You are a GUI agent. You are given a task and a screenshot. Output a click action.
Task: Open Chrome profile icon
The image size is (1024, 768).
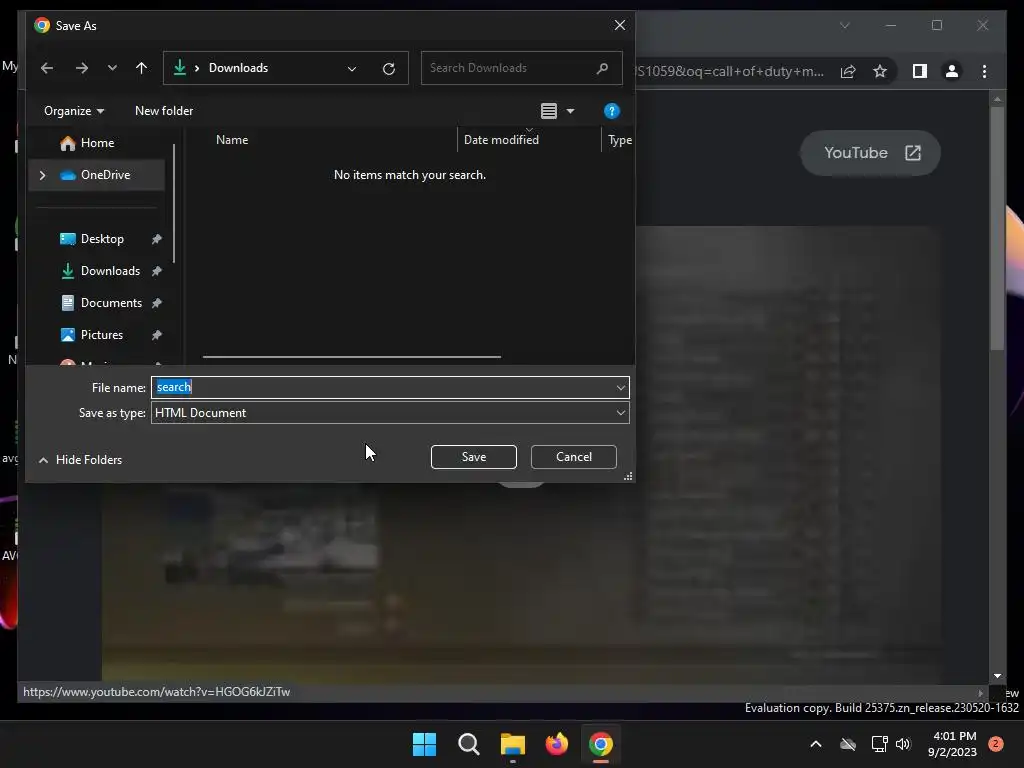[x=952, y=71]
